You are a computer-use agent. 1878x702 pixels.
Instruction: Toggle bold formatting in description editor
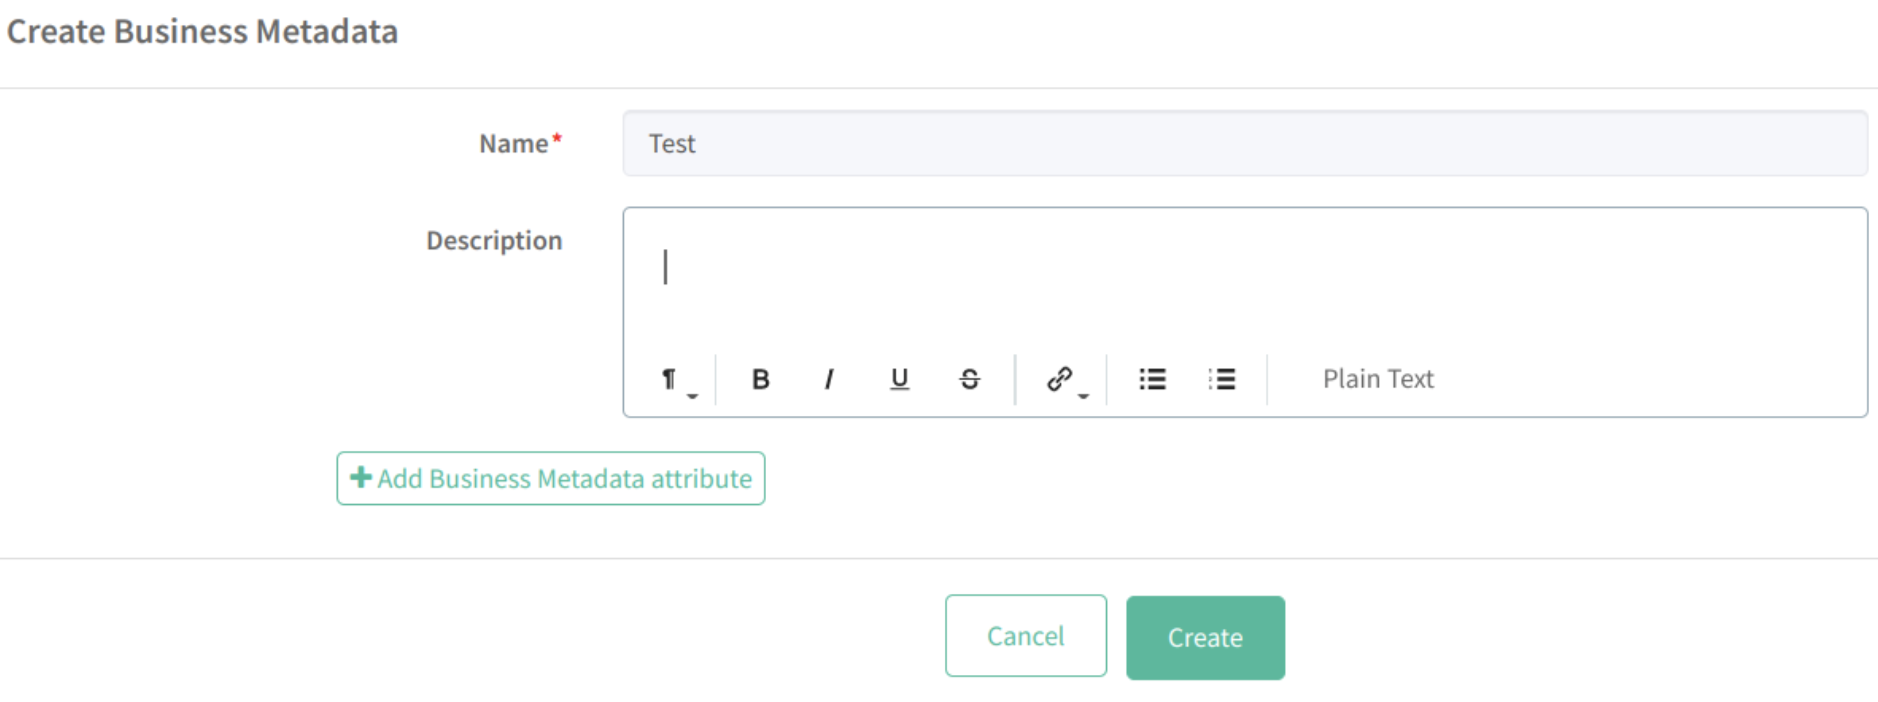click(760, 379)
